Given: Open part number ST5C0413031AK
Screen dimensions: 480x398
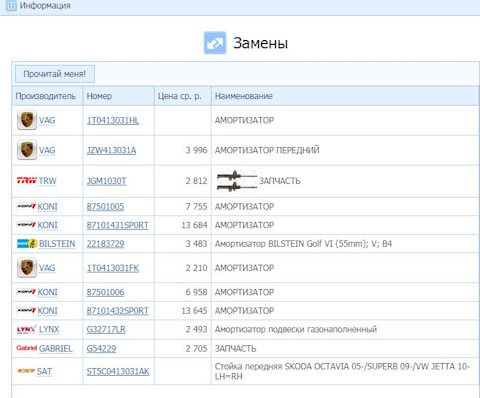Looking at the screenshot, I should [x=118, y=371].
